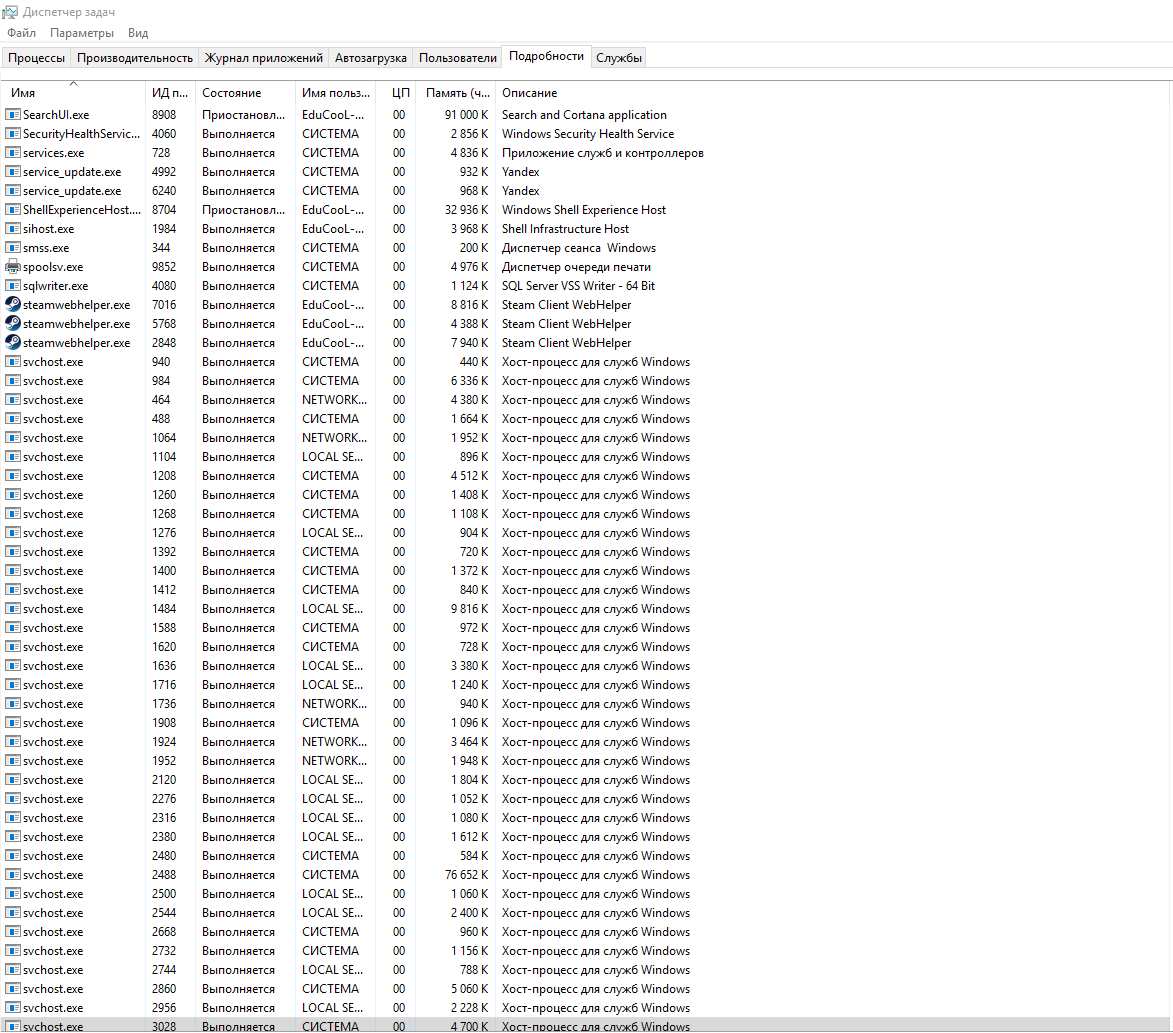Click memory value 91 000 K
Screen dimensions: 1173x1033
(466, 114)
